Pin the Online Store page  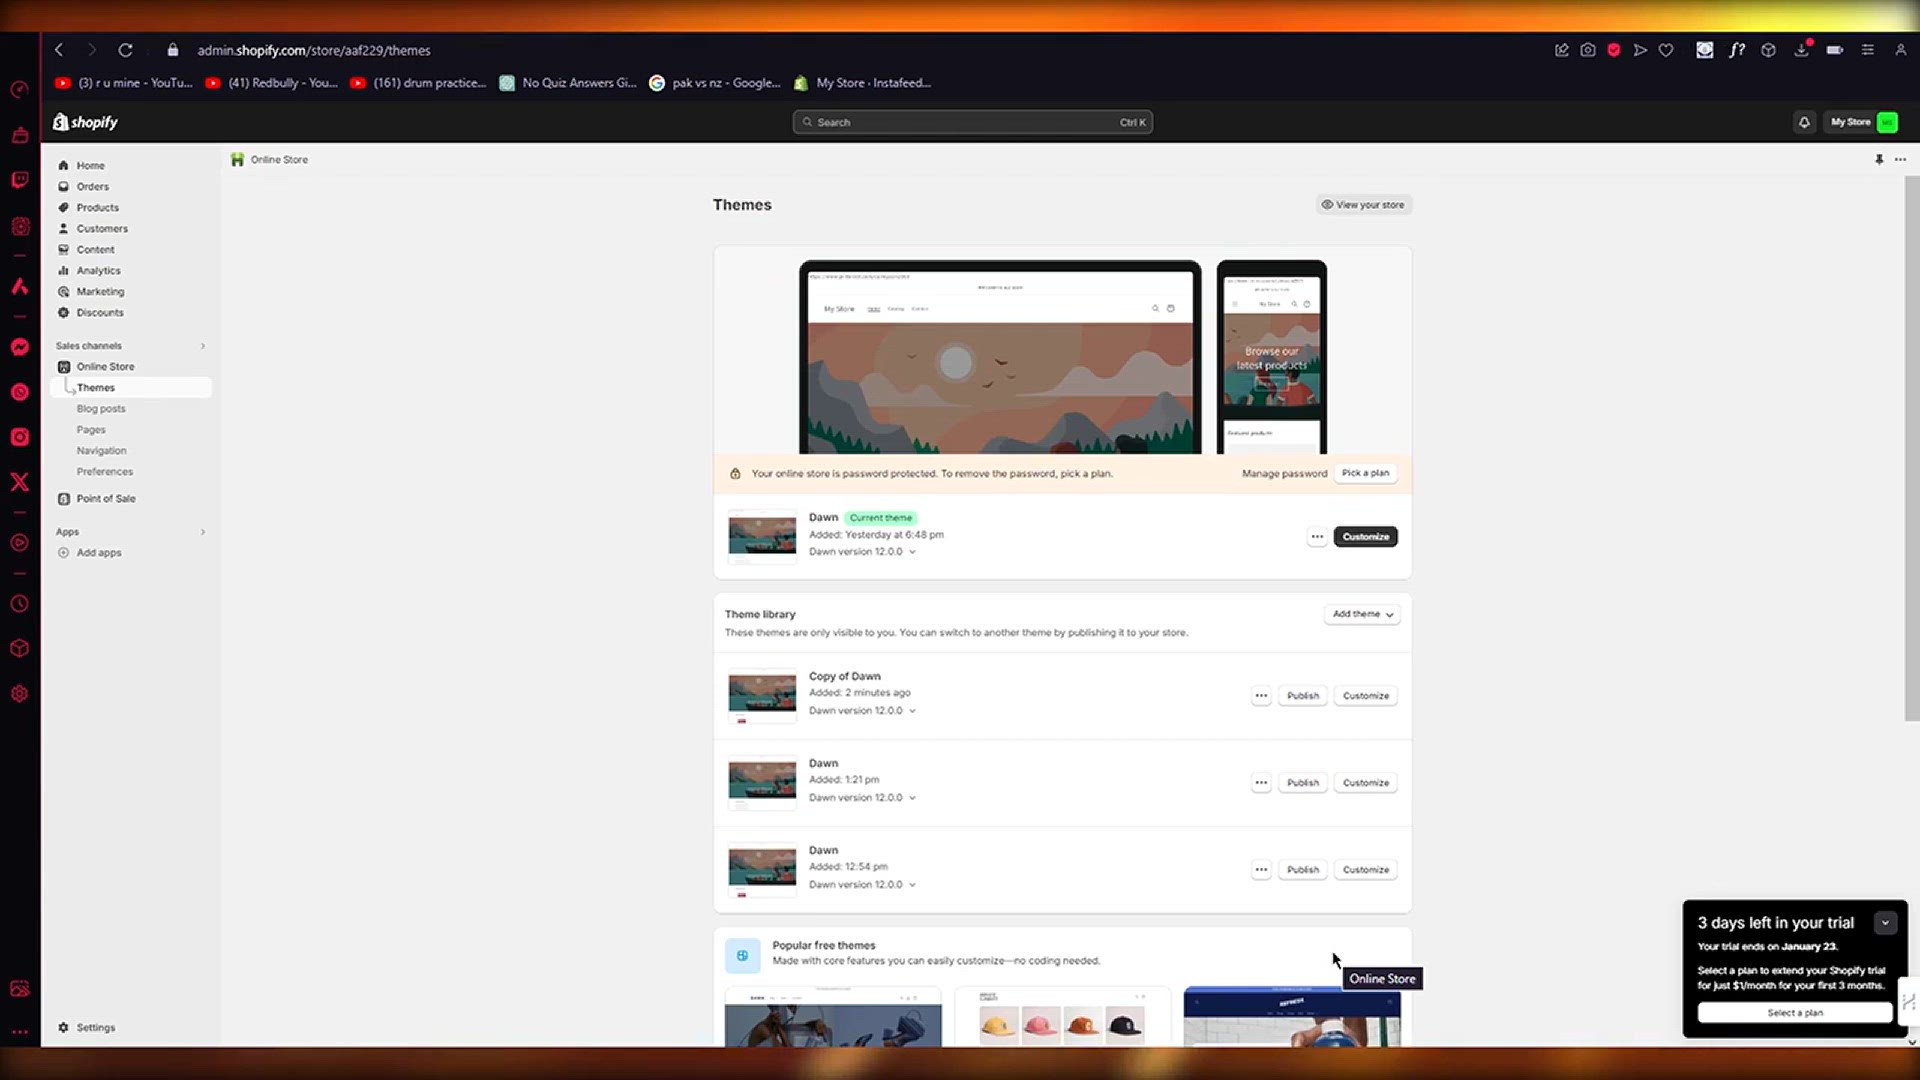click(x=1879, y=159)
